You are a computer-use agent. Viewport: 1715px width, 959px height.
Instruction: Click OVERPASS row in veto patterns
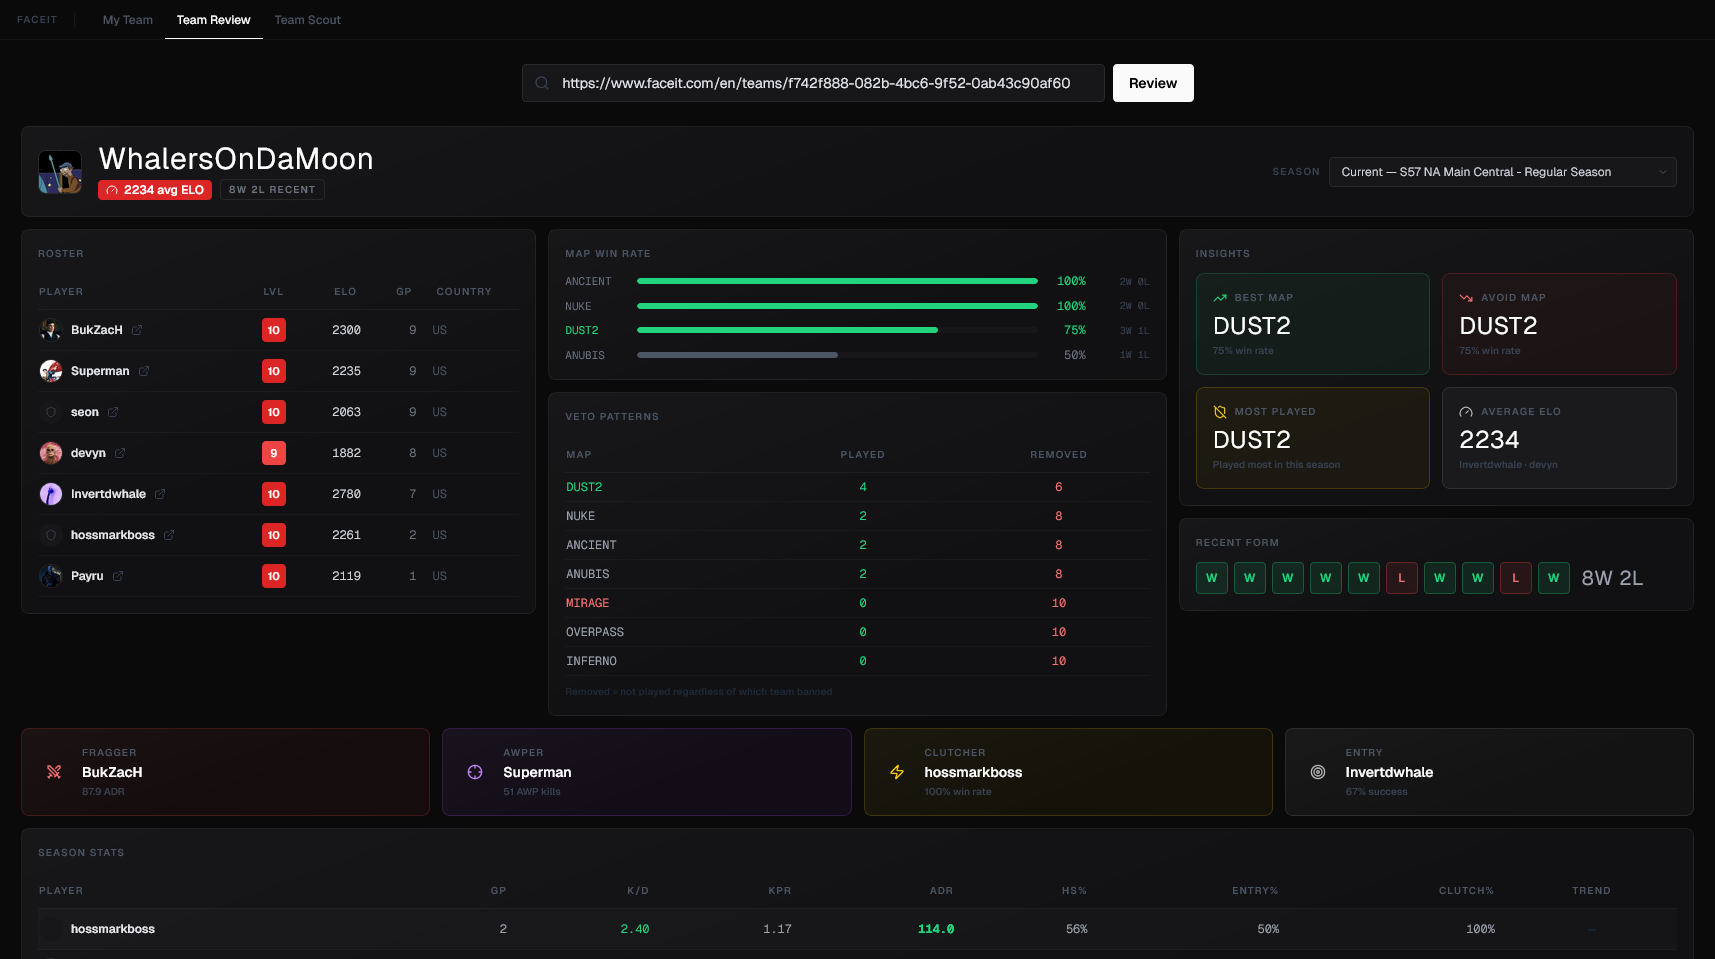(x=858, y=632)
